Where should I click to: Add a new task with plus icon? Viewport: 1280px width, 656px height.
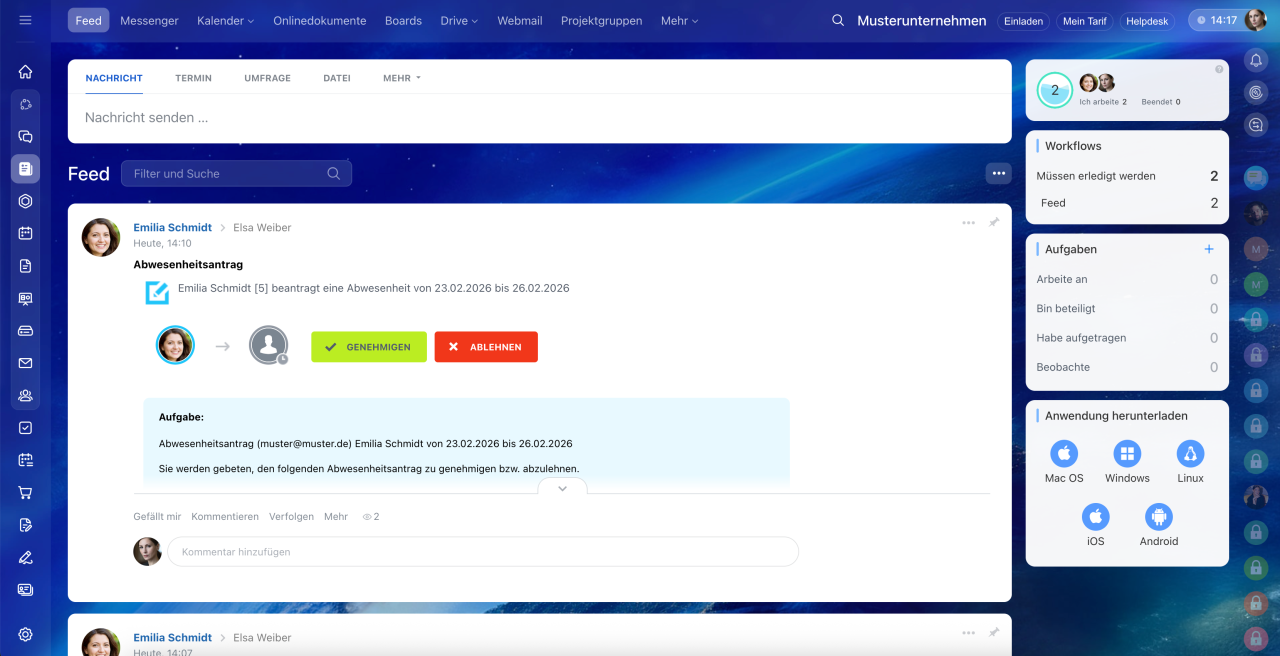(1208, 249)
